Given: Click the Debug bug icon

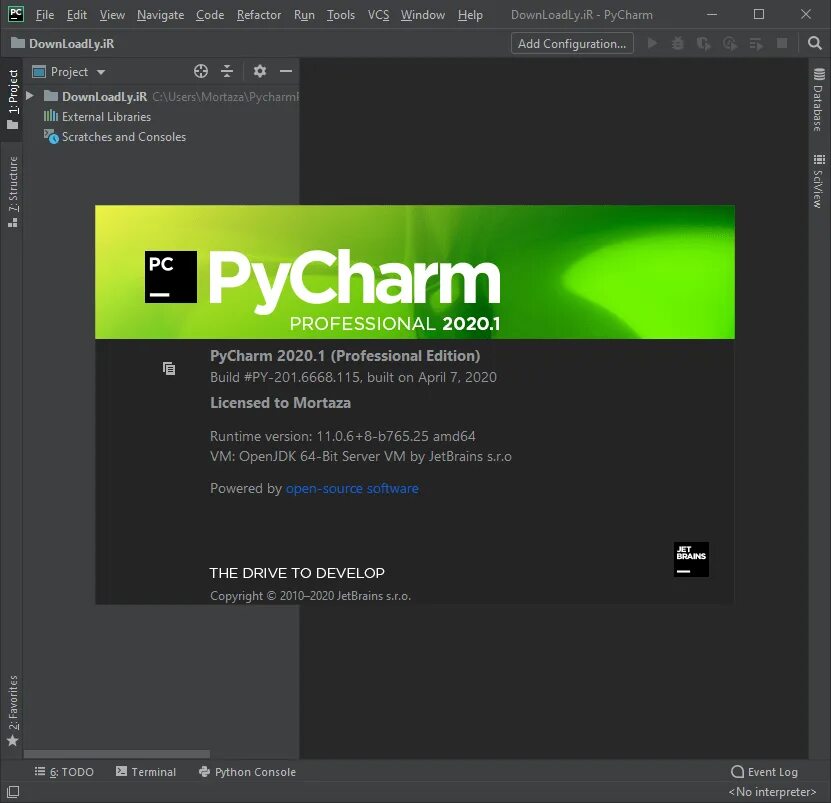Looking at the screenshot, I should pyautogui.click(x=678, y=43).
